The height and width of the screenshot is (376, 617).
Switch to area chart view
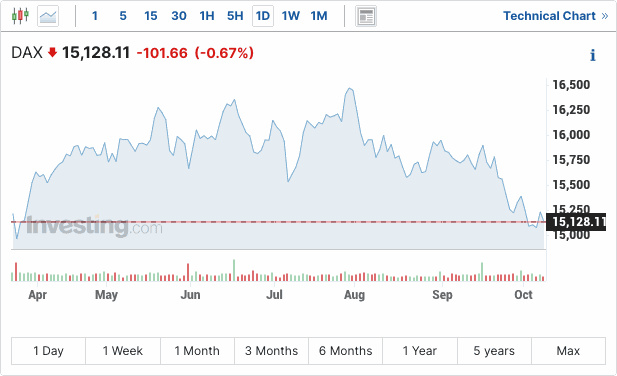[x=48, y=16]
